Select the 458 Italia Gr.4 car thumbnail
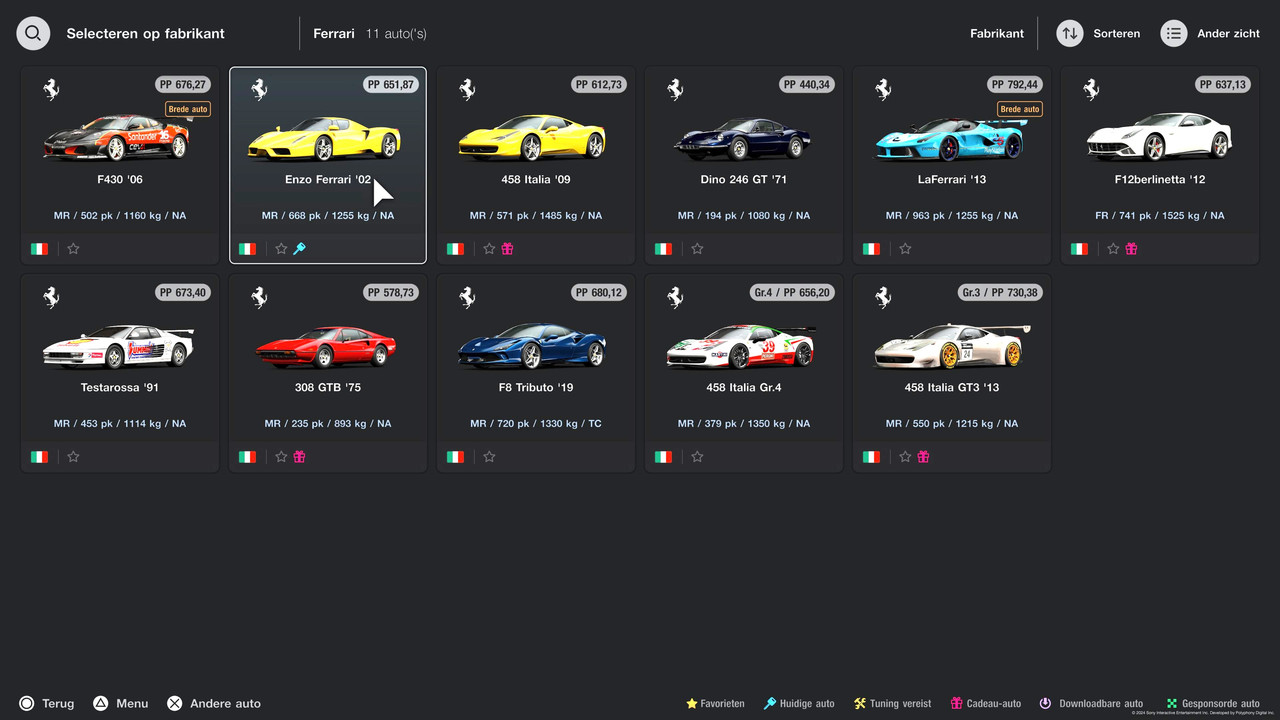1280x720 pixels. click(x=741, y=346)
